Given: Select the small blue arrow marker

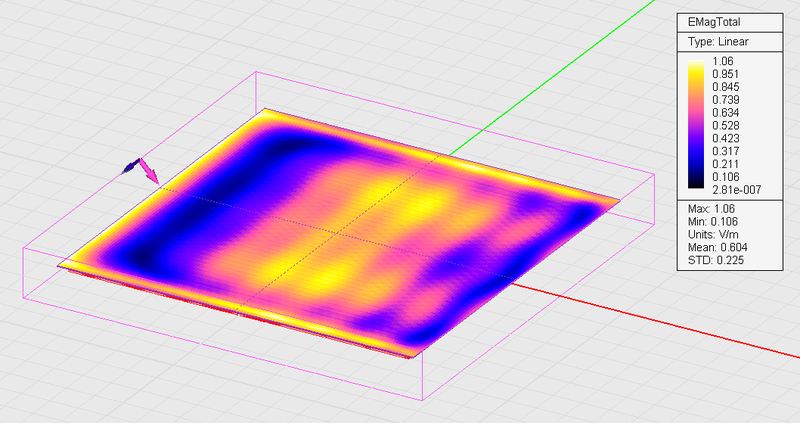Looking at the screenshot, I should pyautogui.click(x=130, y=167).
